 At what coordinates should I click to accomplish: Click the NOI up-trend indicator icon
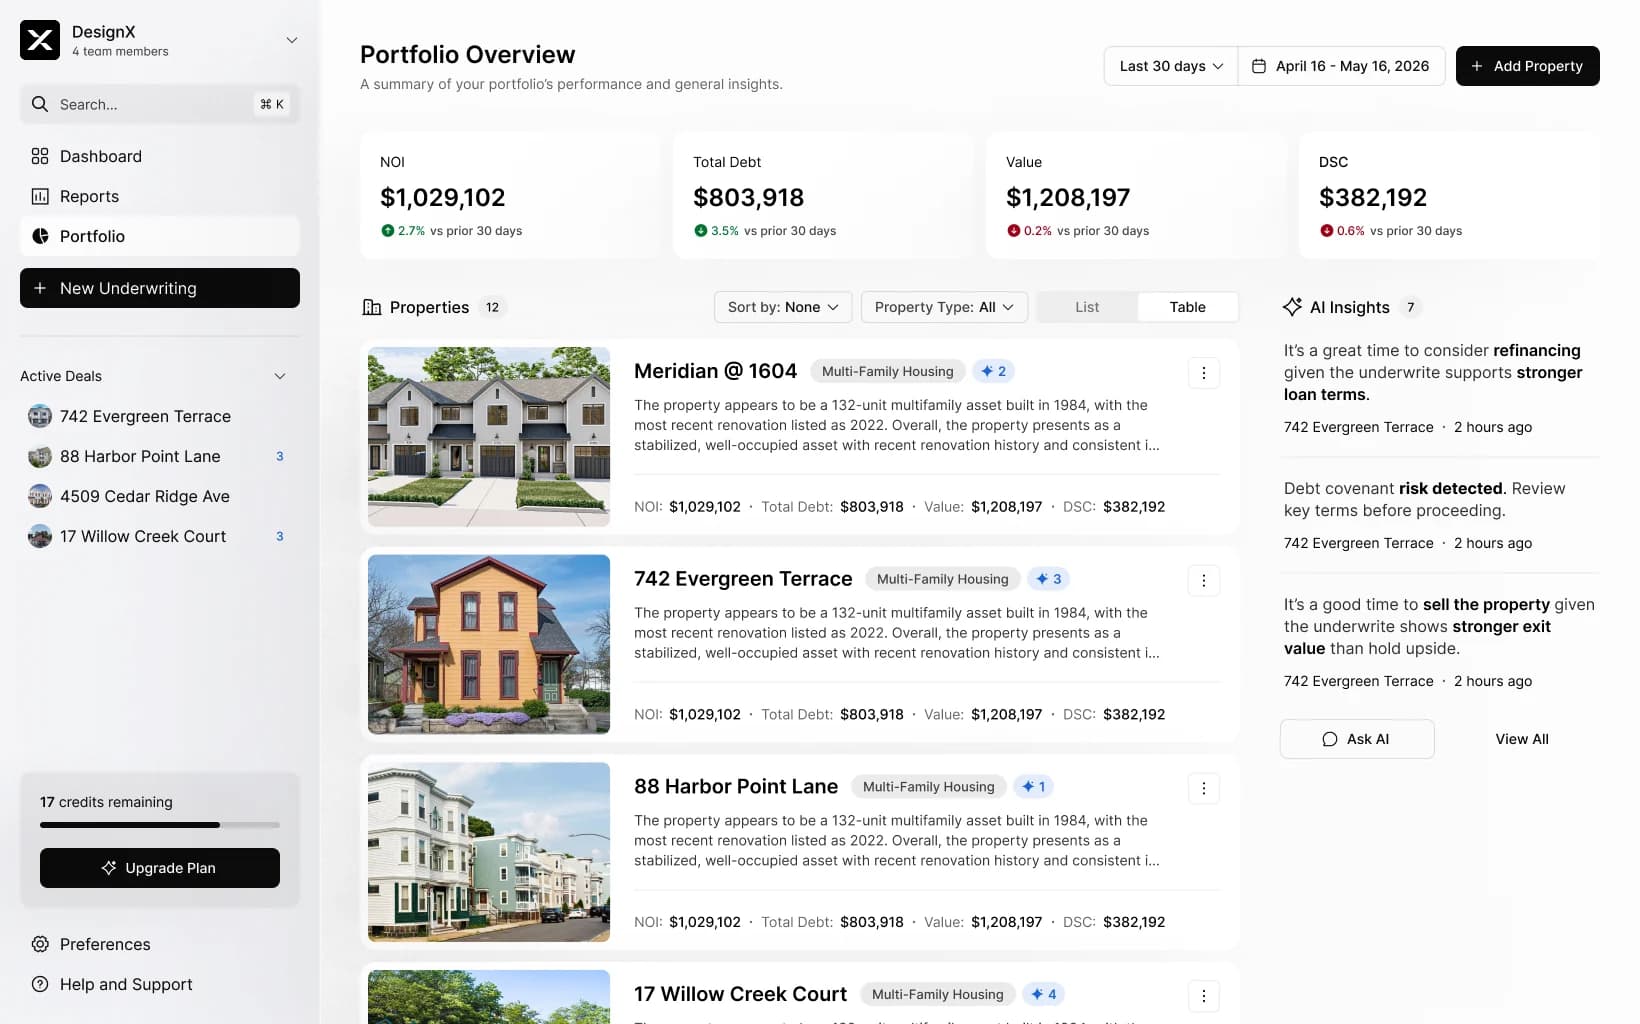[387, 231]
